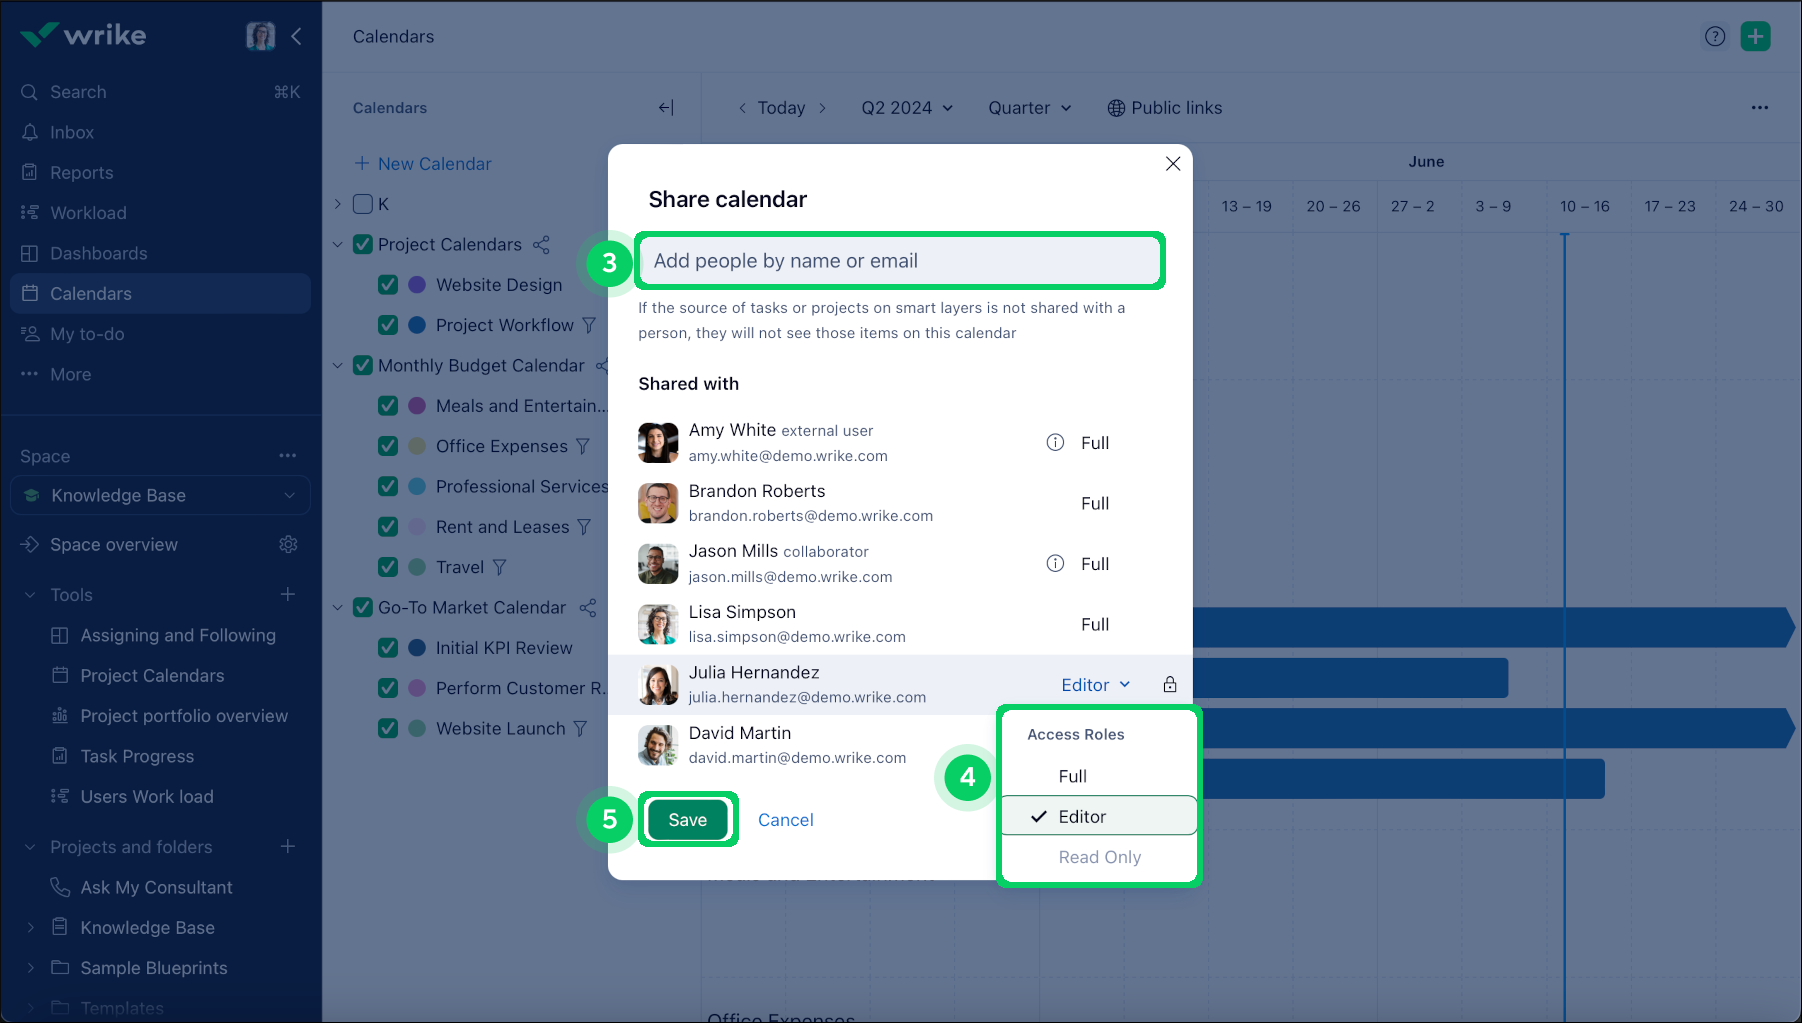Choose Read Only access role

tap(1099, 857)
